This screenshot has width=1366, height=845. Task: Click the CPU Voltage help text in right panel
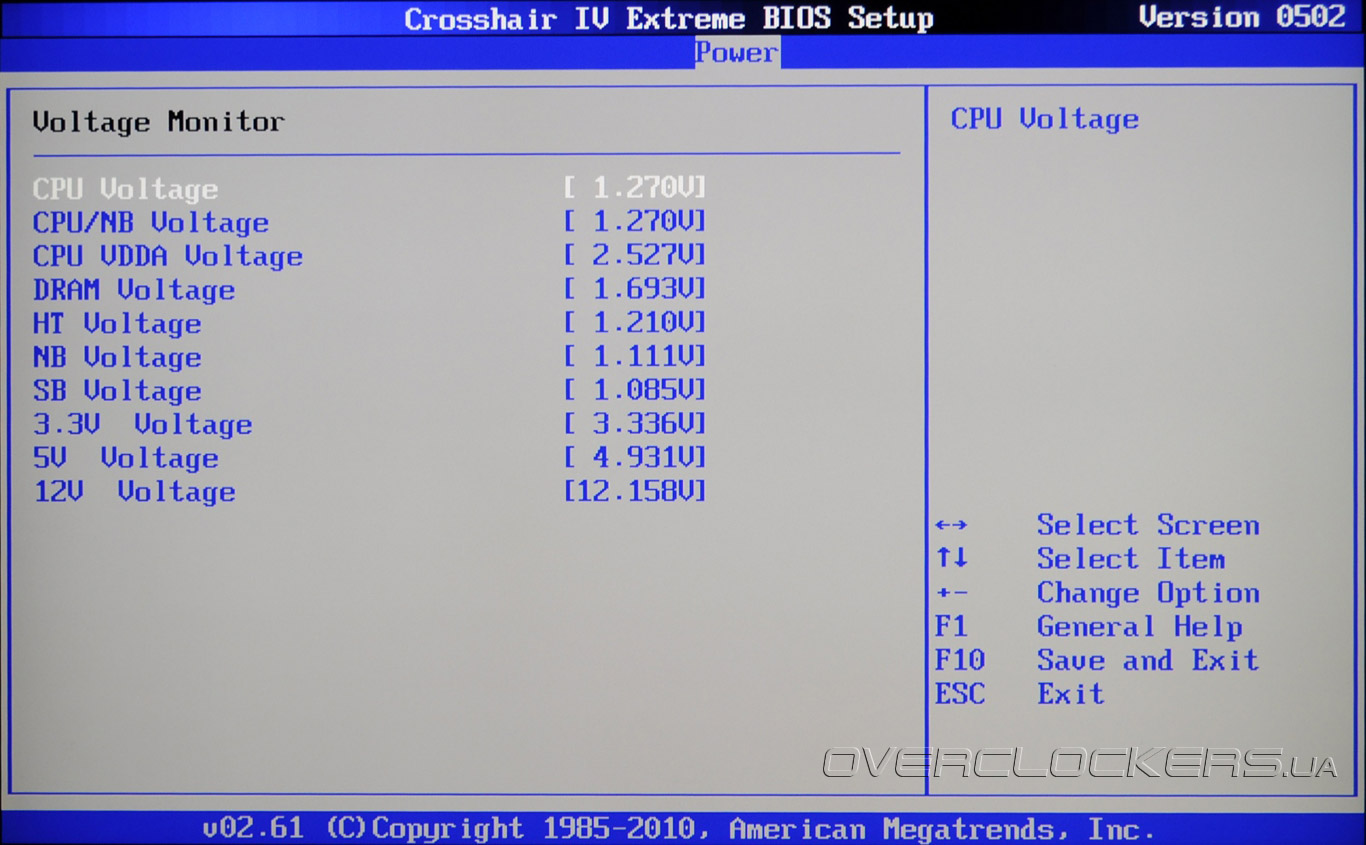pos(1045,119)
